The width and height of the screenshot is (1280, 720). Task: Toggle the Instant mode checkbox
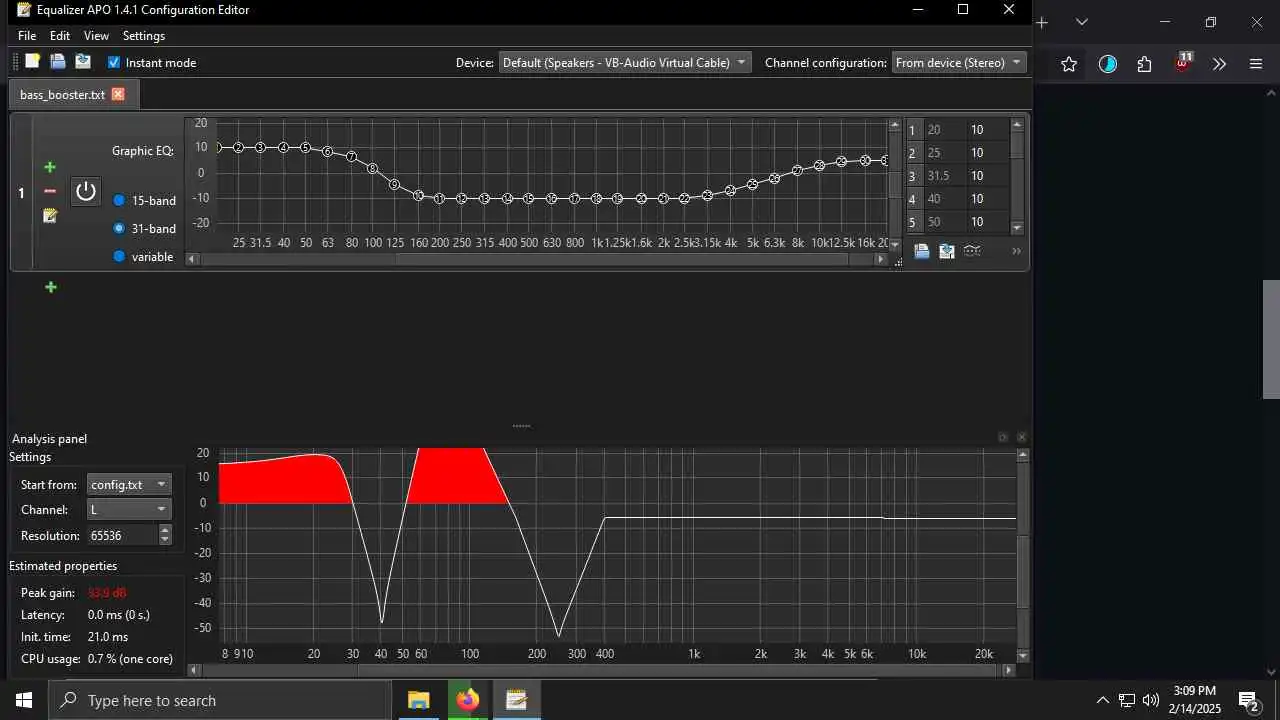coord(114,62)
